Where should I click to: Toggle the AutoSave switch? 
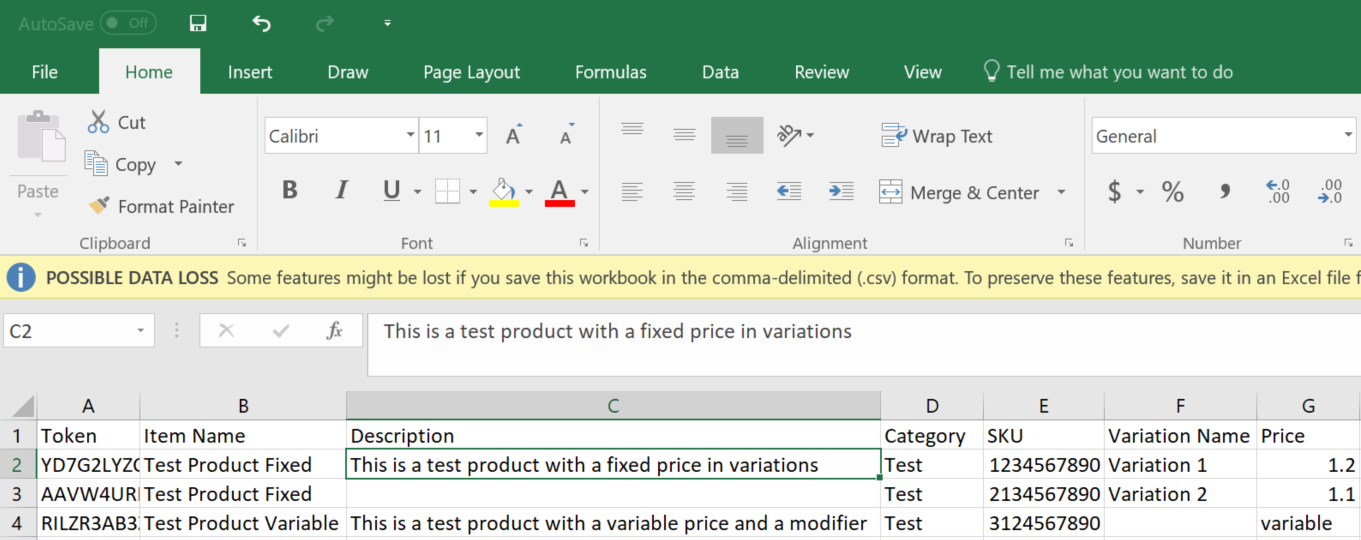tap(128, 23)
